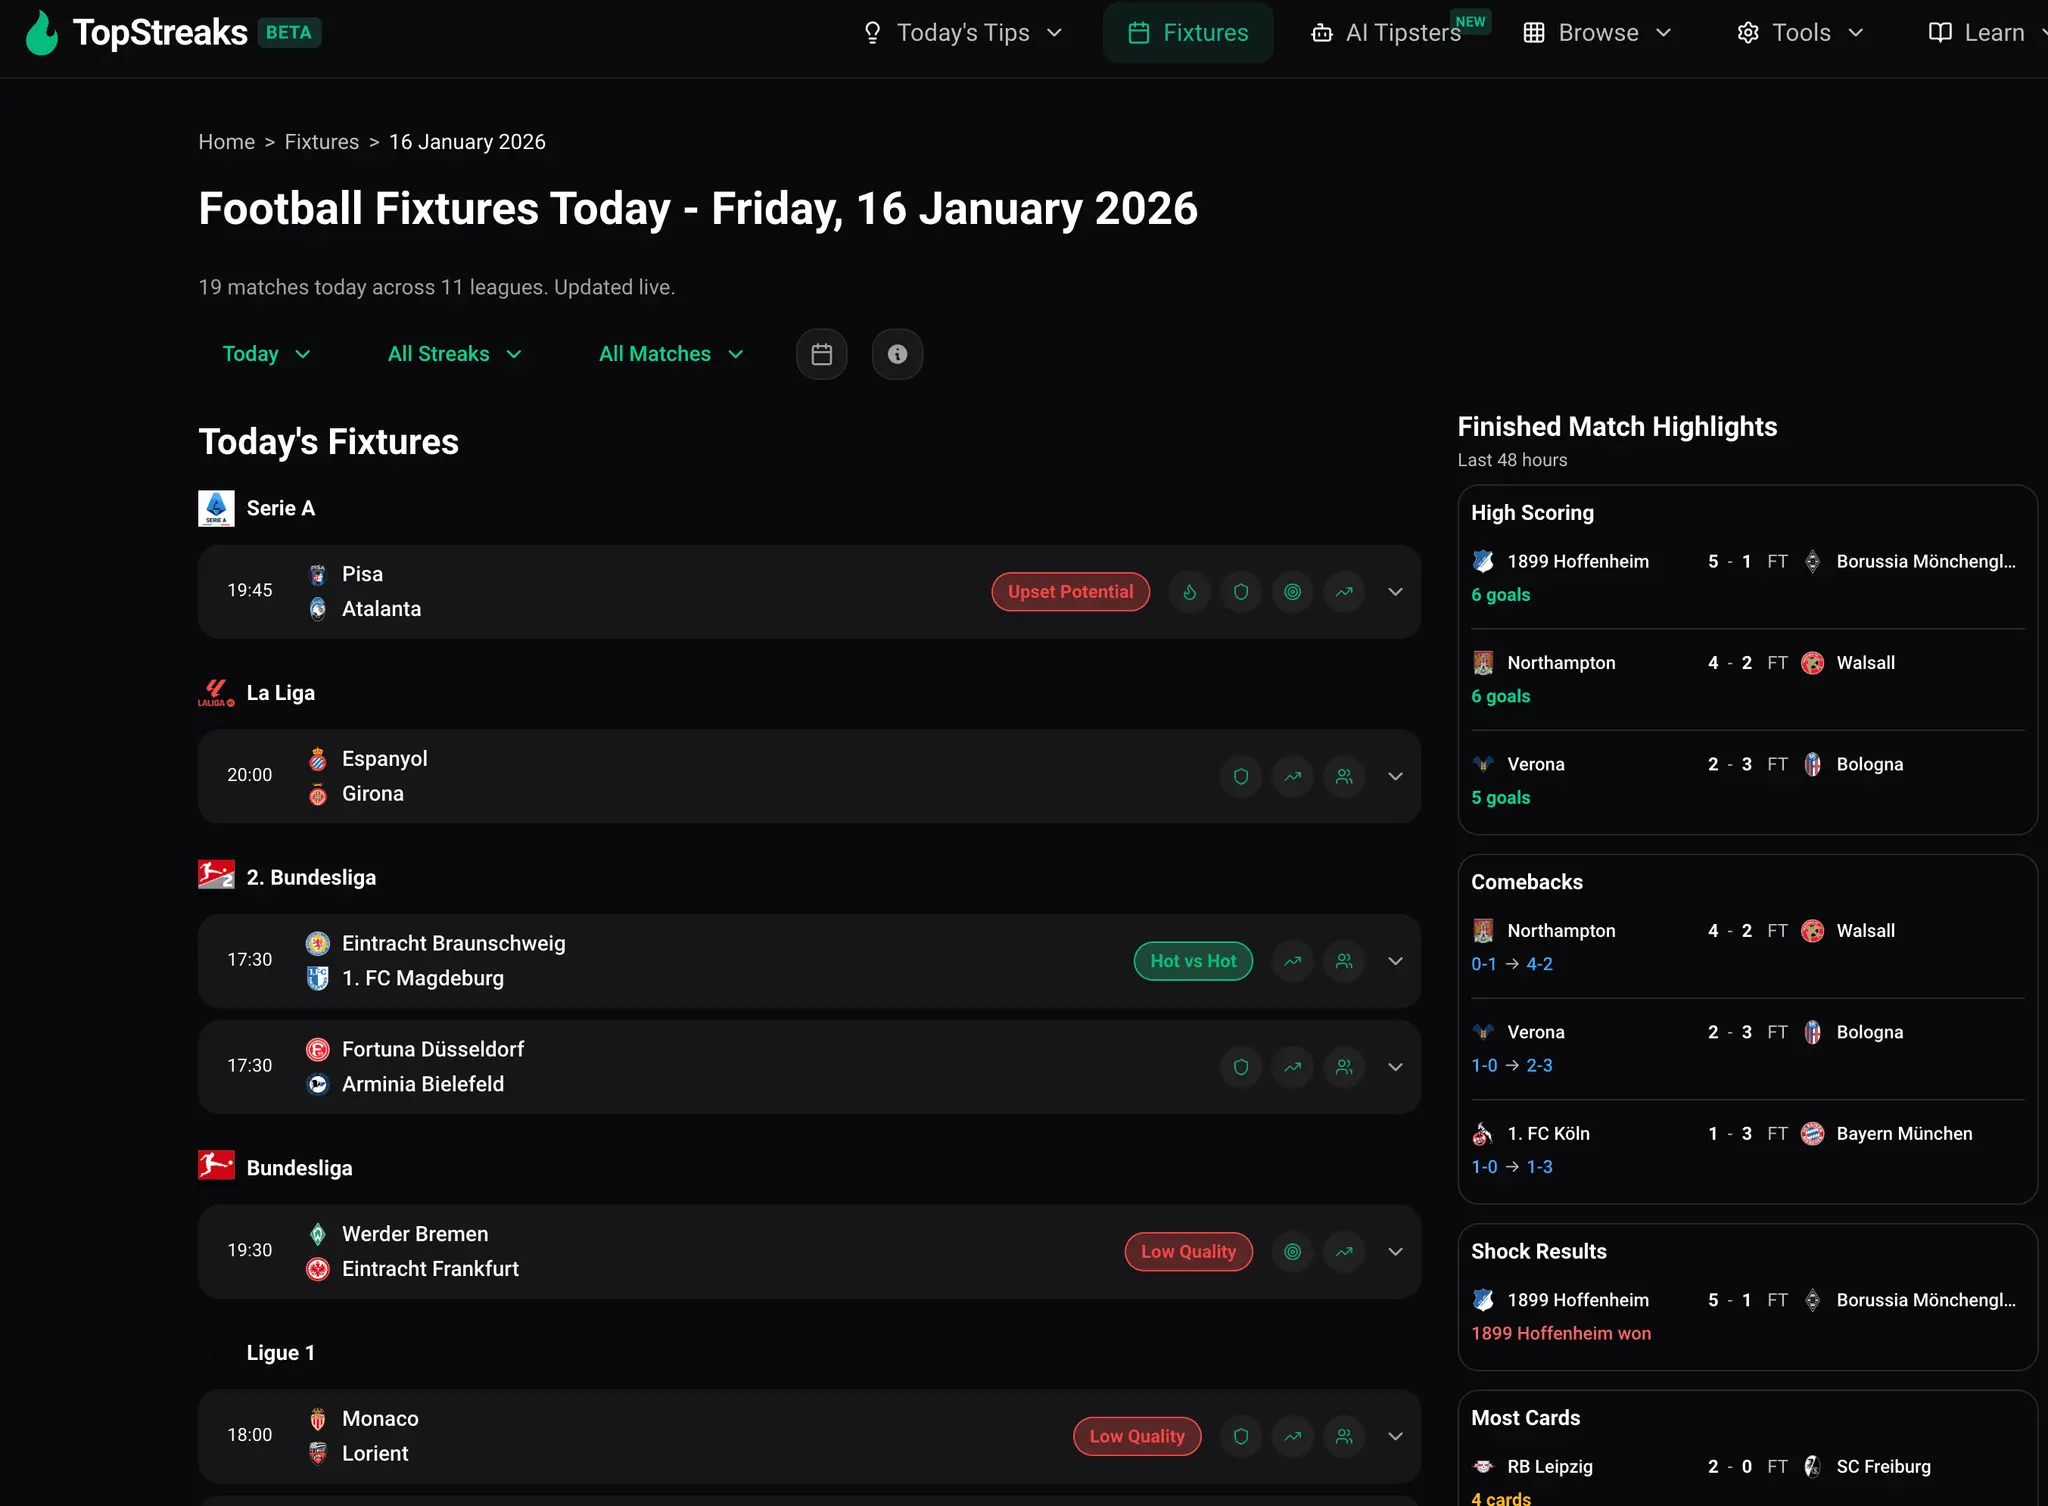The width and height of the screenshot is (2048, 1506).
Task: Open the Today's Tips menu
Action: pyautogui.click(x=962, y=33)
